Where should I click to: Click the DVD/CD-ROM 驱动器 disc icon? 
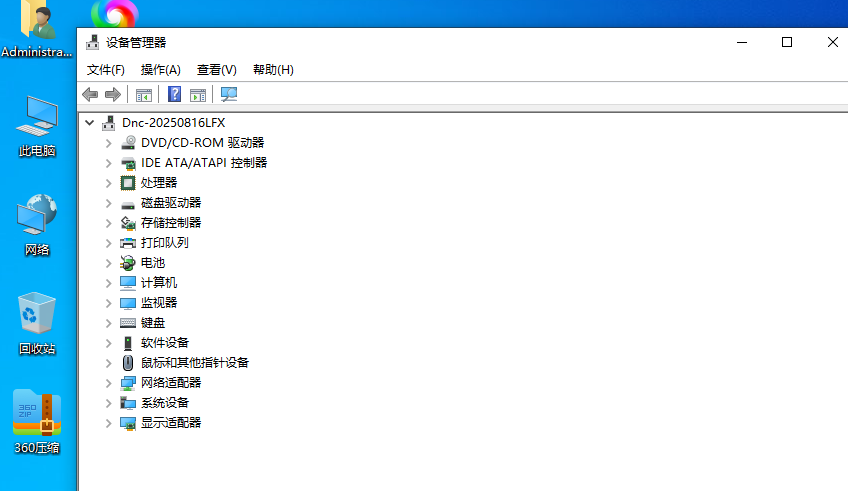[128, 143]
